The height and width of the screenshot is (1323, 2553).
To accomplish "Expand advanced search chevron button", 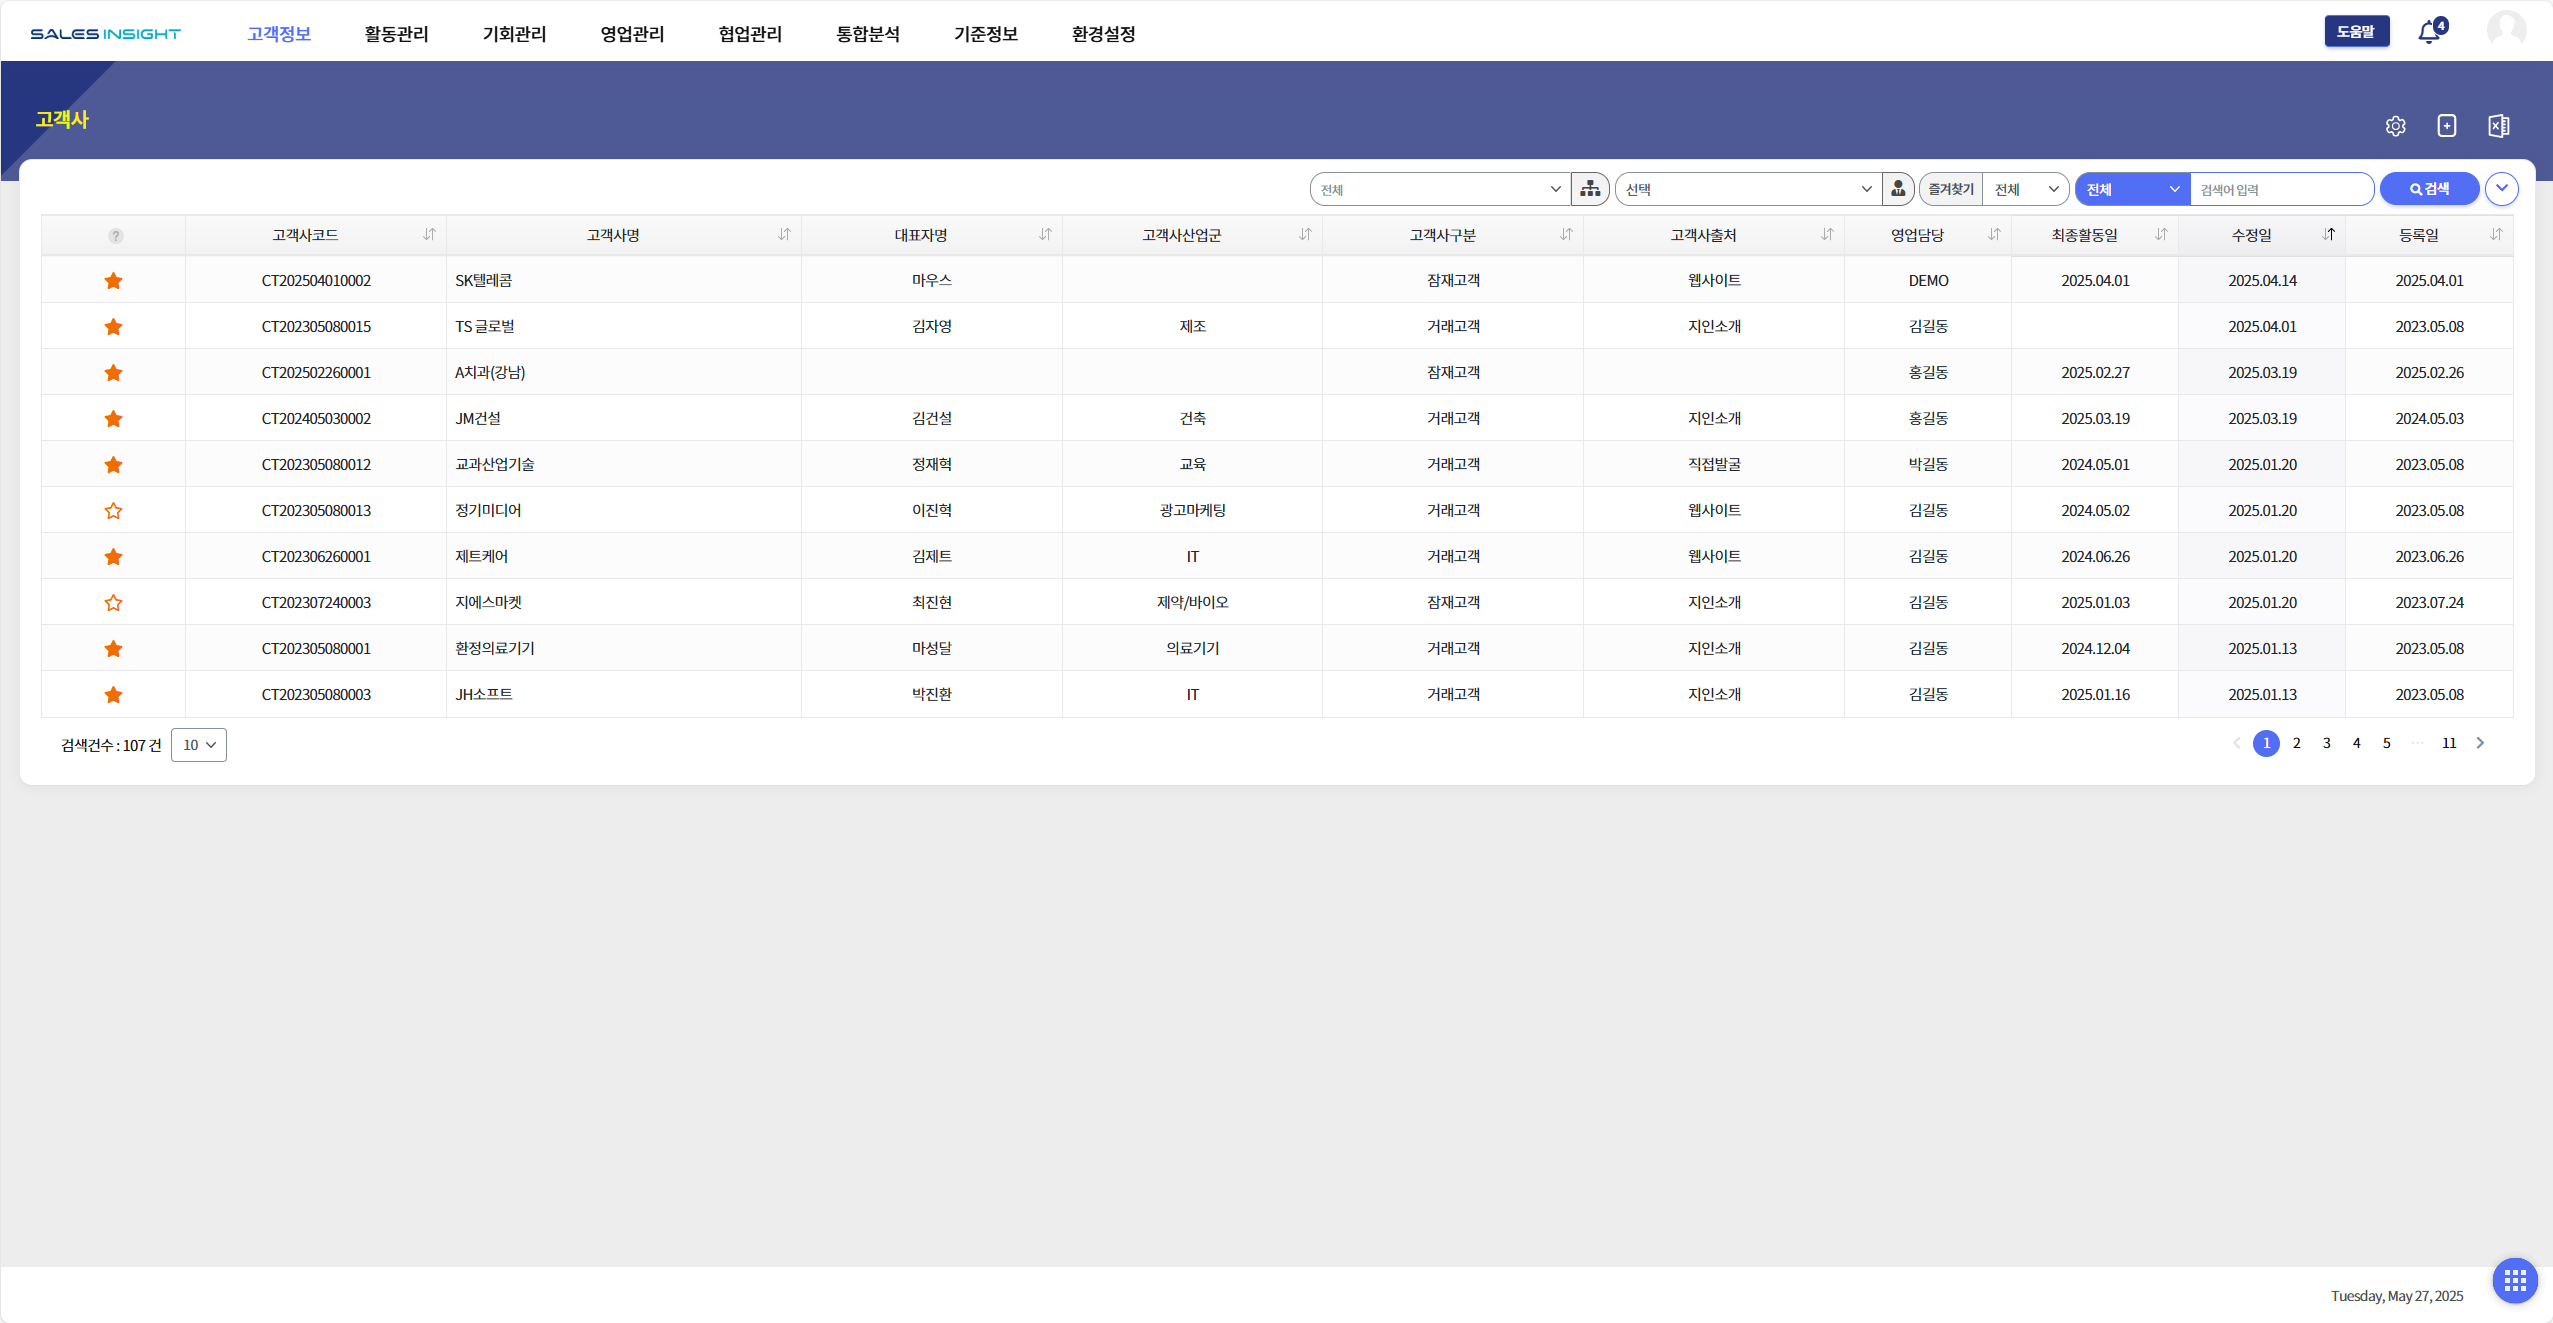I will click(x=2501, y=189).
